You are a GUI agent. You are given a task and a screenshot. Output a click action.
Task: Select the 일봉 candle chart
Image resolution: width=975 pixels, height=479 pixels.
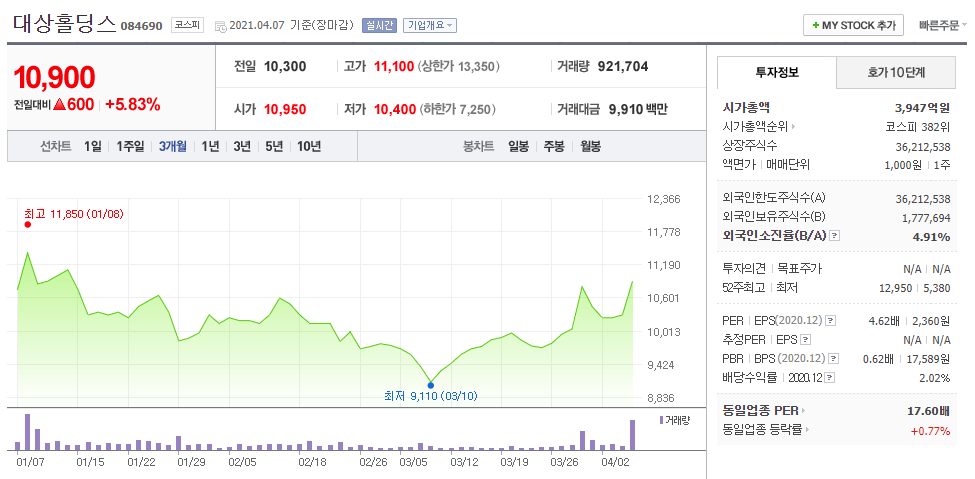point(518,147)
